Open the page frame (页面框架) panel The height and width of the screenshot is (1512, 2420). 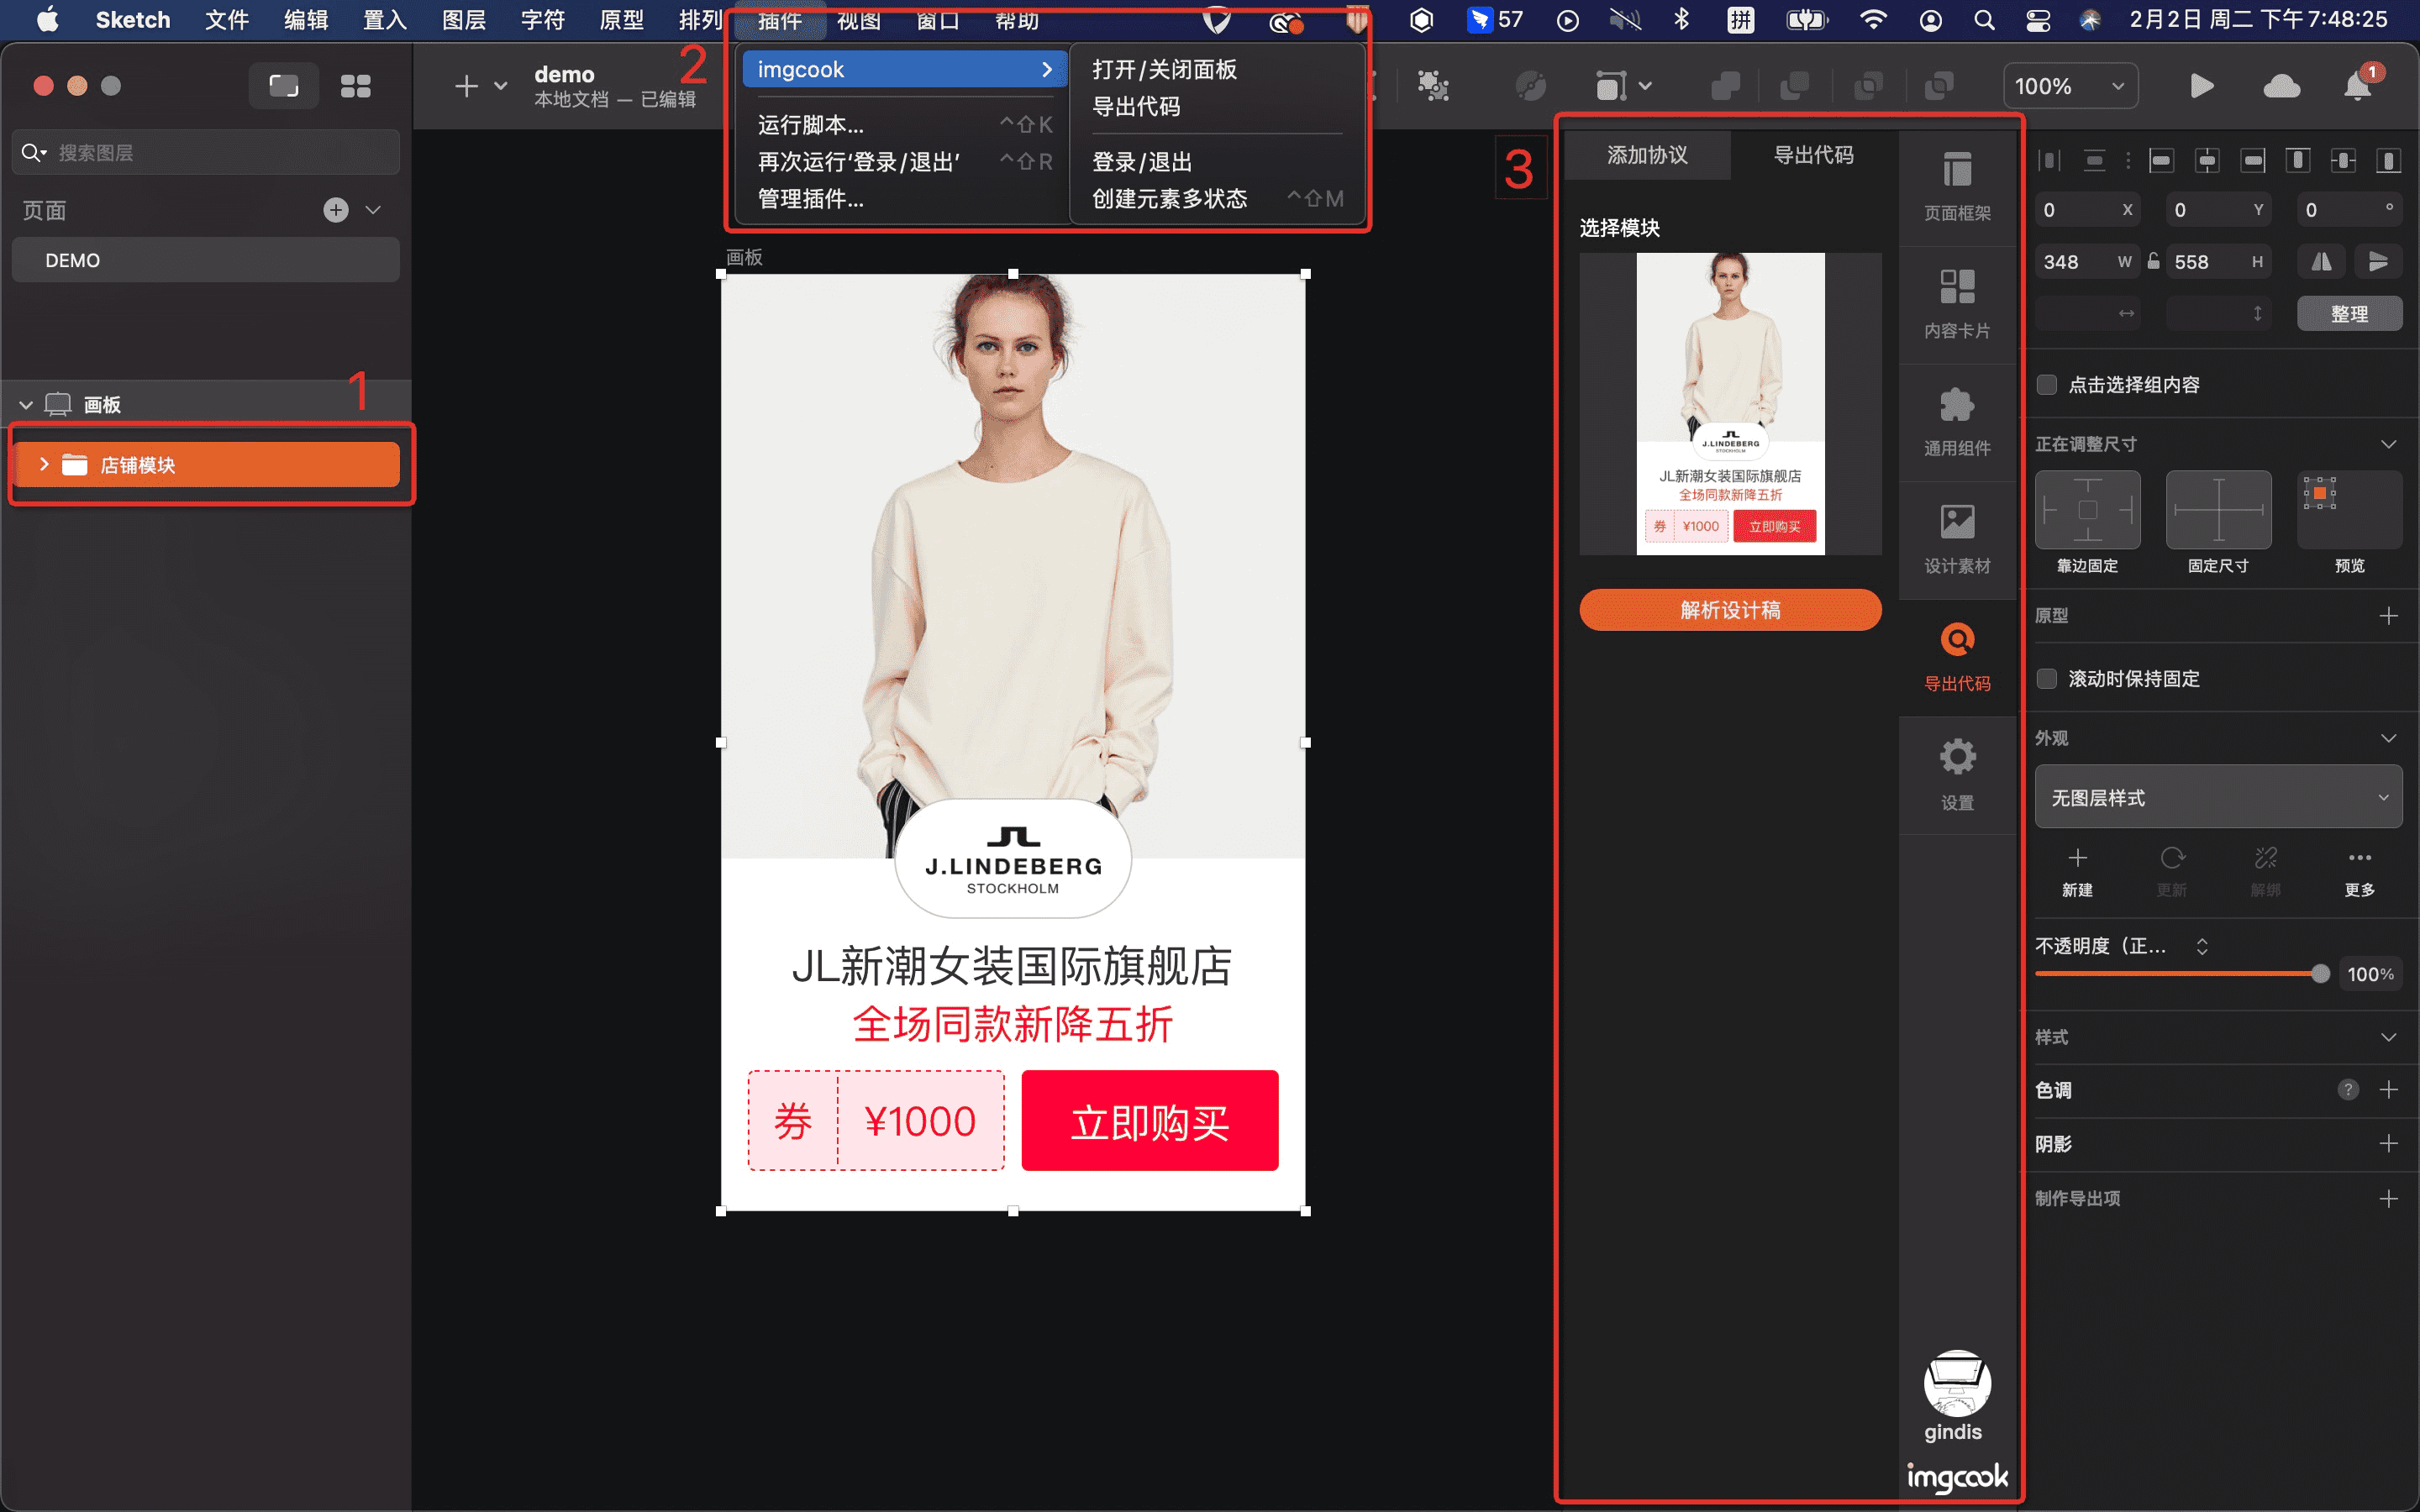coord(1957,187)
